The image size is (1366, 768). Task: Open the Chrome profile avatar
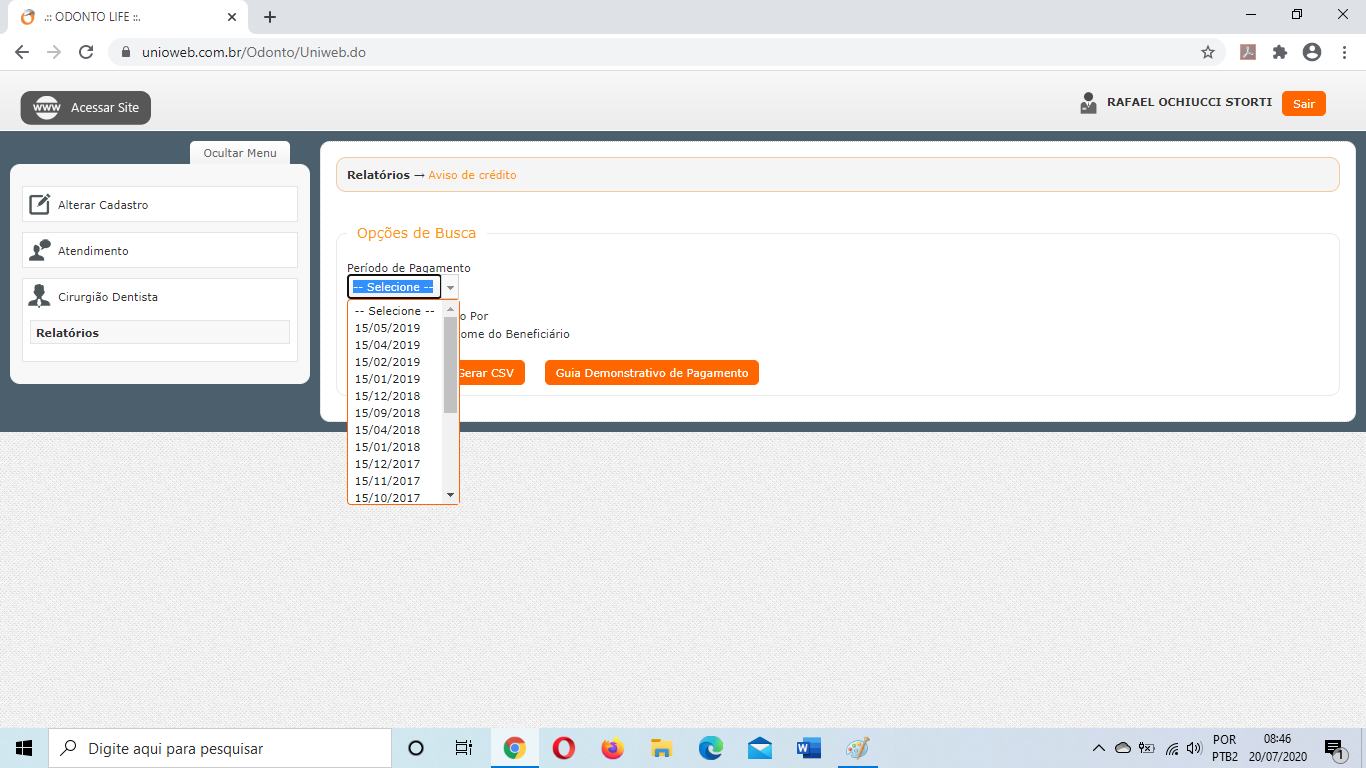click(1312, 52)
